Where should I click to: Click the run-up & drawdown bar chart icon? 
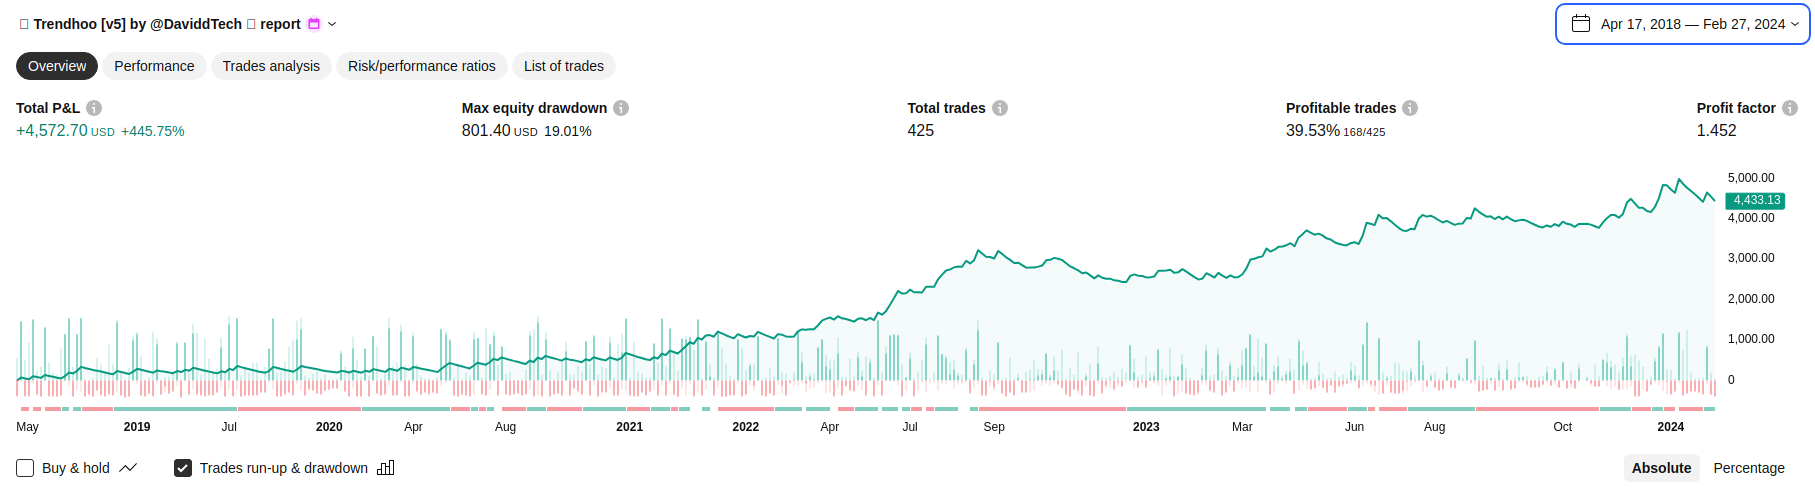coord(386,468)
